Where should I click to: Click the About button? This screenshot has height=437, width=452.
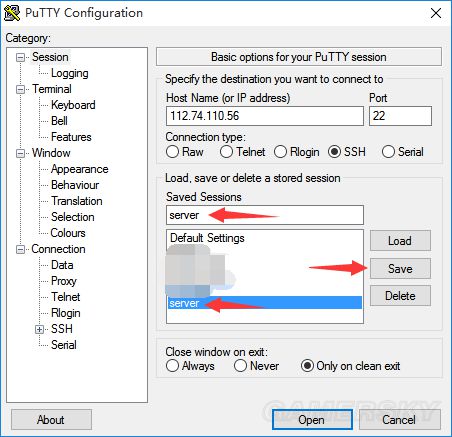click(x=51, y=420)
